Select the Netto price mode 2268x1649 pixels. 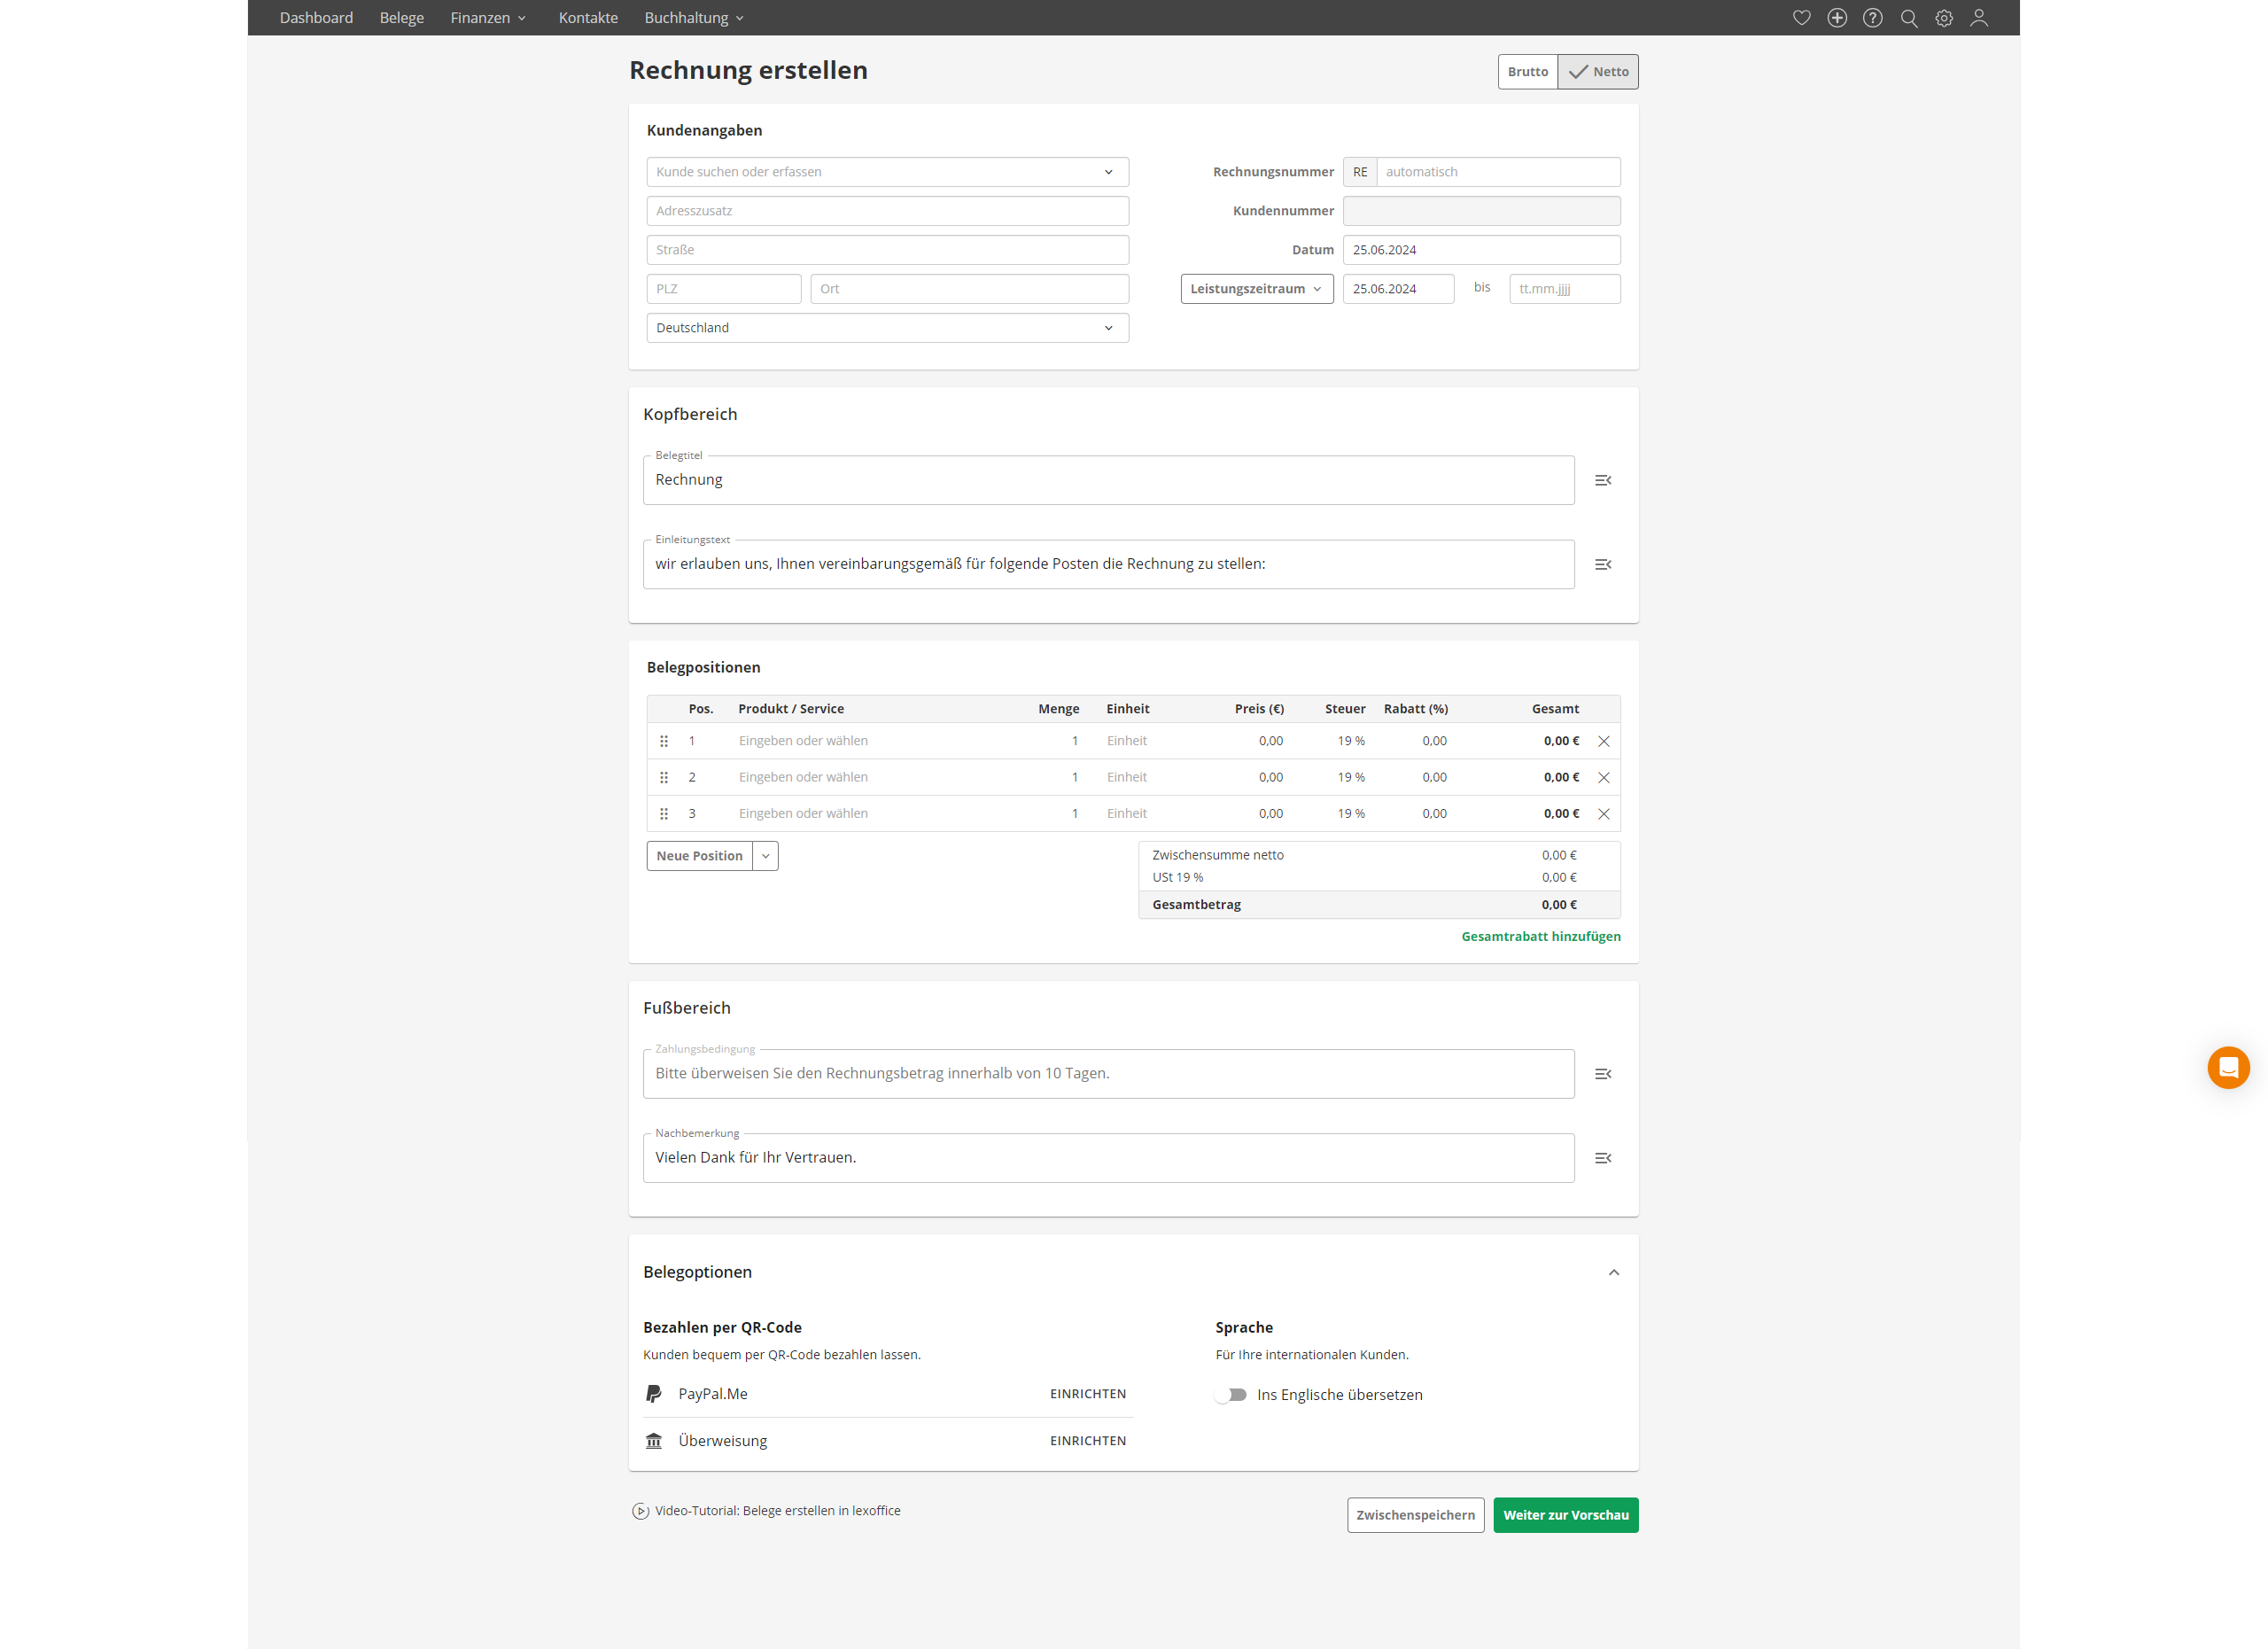click(x=1598, y=72)
